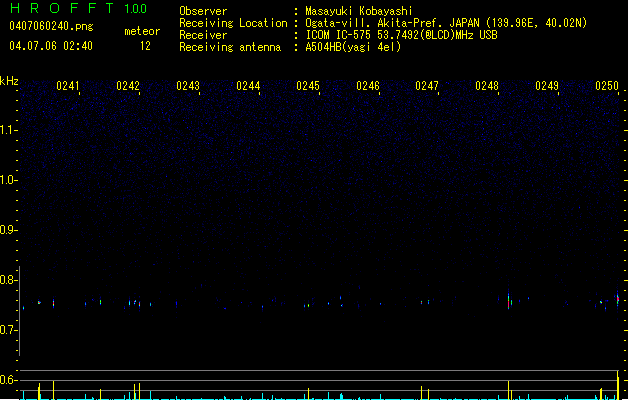The height and width of the screenshot is (400, 629).
Task: Click the 0.9 kHz frequency tick label
Action: pos(8,230)
